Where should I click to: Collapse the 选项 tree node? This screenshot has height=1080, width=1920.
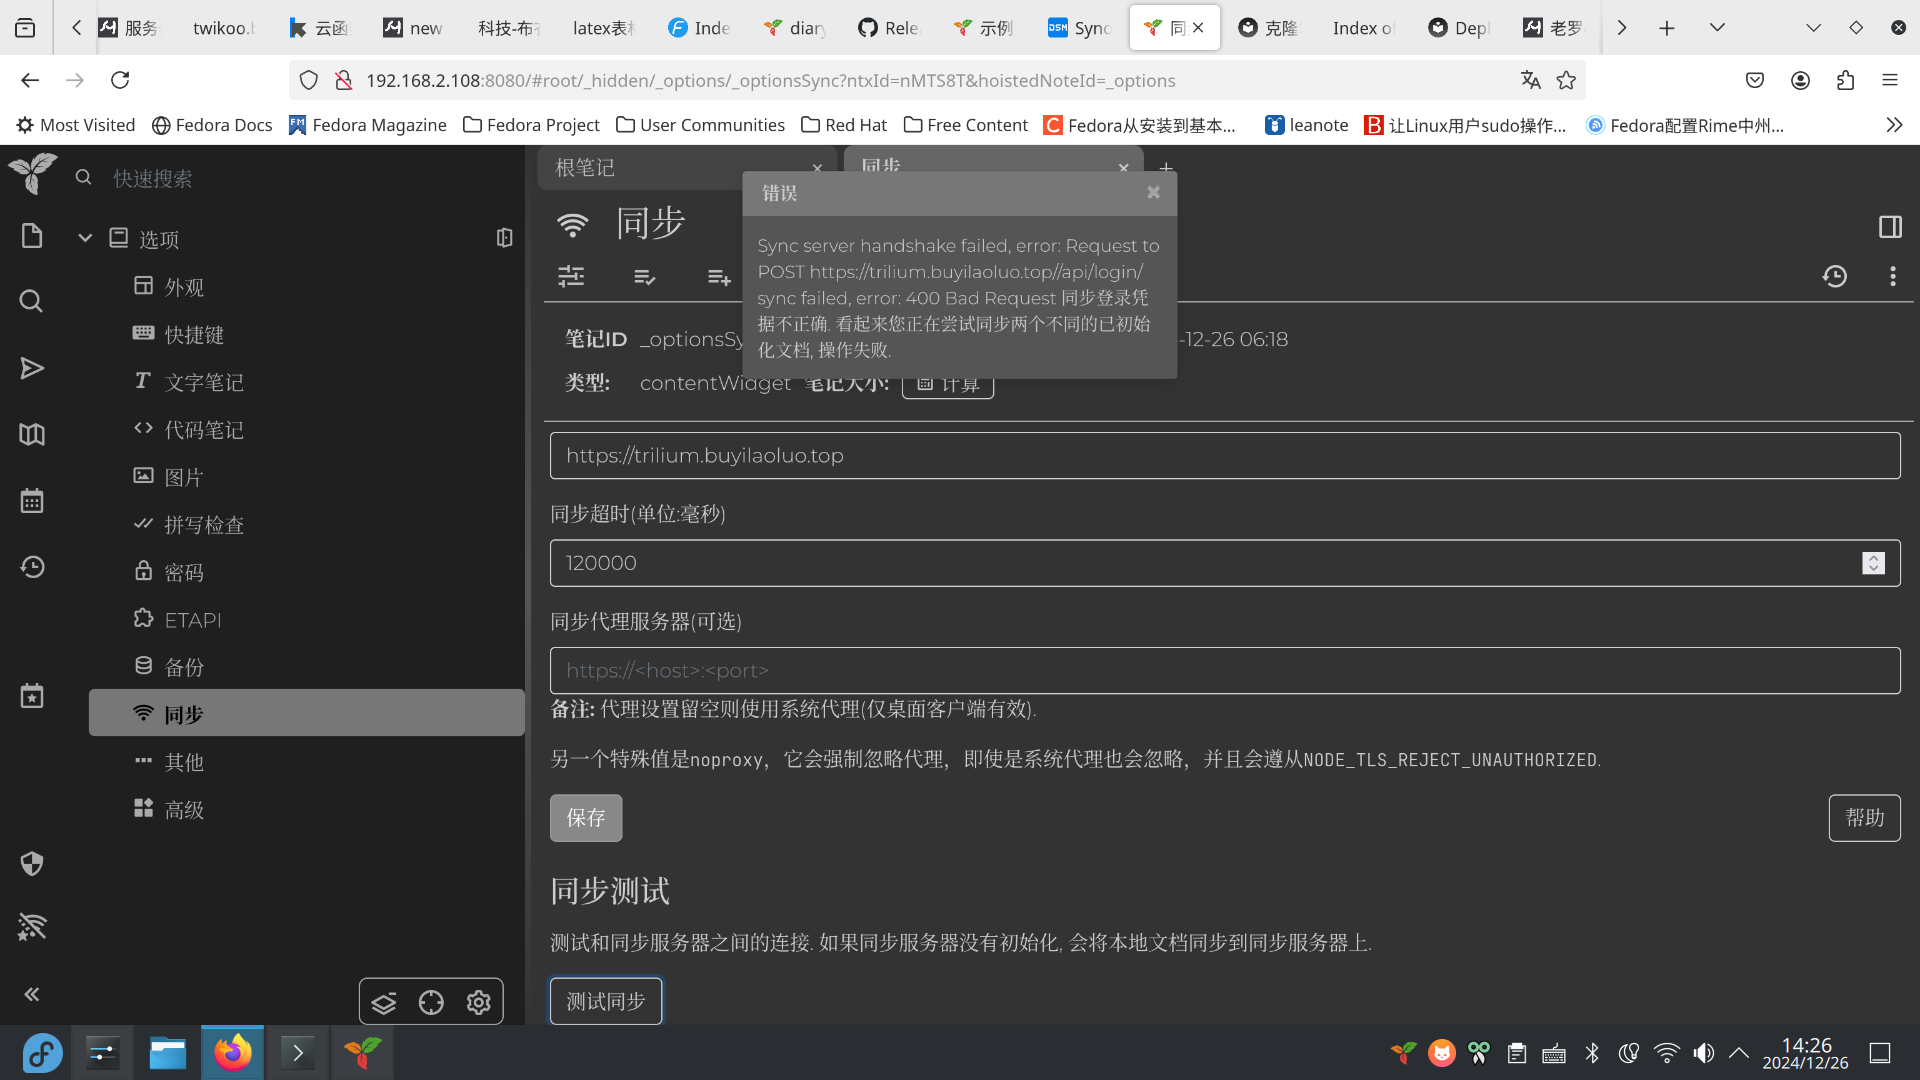coord(85,238)
